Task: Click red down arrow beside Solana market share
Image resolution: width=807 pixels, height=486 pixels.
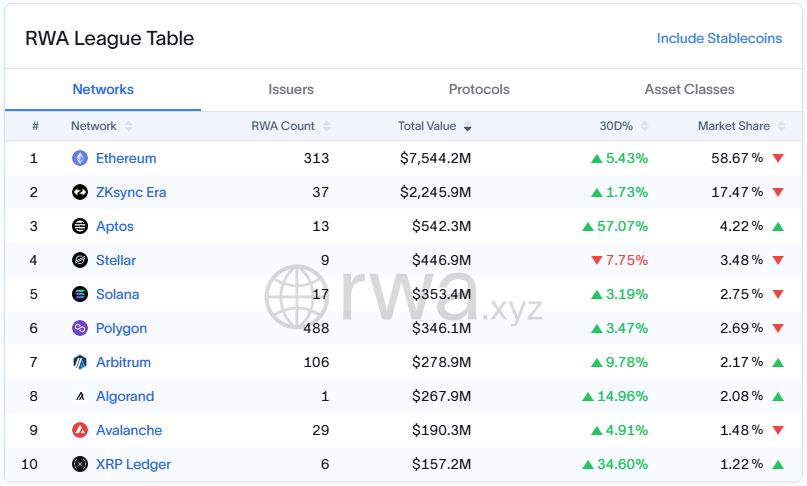Action: click(778, 294)
